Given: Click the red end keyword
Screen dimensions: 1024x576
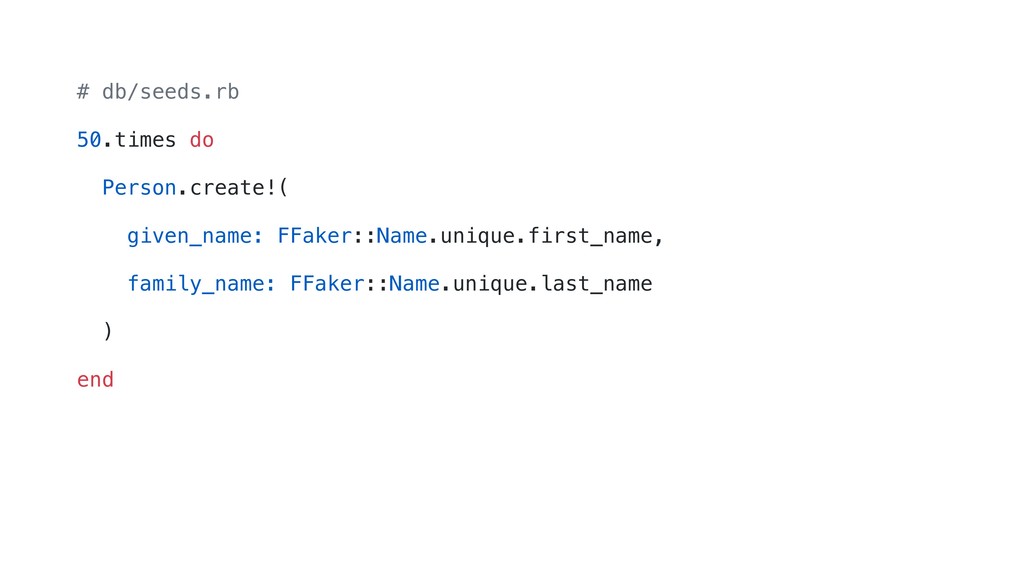Looking at the screenshot, I should point(95,380).
